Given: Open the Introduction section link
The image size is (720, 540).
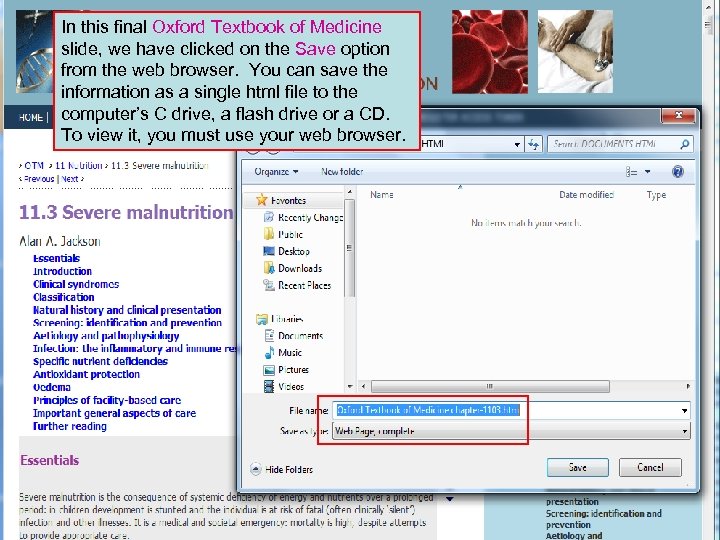Looking at the screenshot, I should point(62,271).
